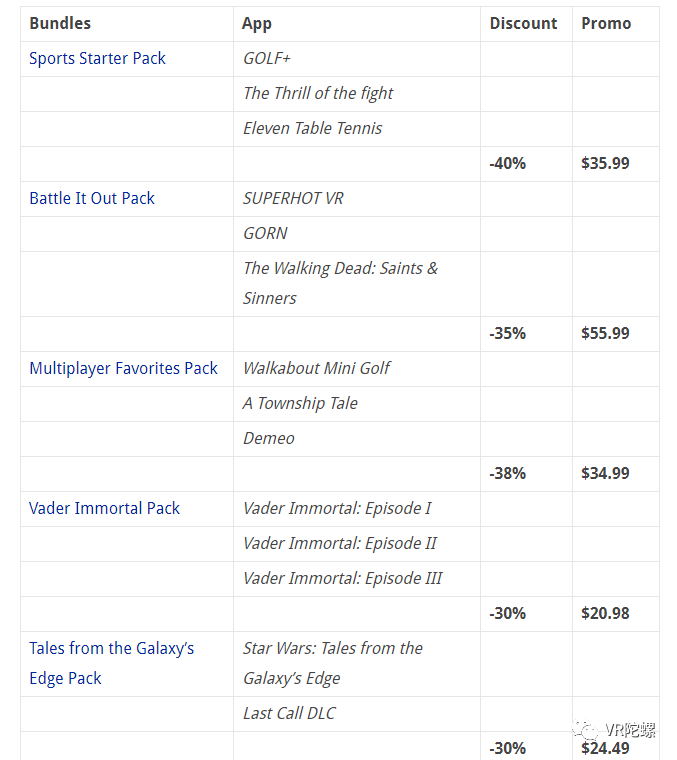Screen dimensions: 677x760
Task: Select The Thrill of the fight entry
Action: pos(318,93)
